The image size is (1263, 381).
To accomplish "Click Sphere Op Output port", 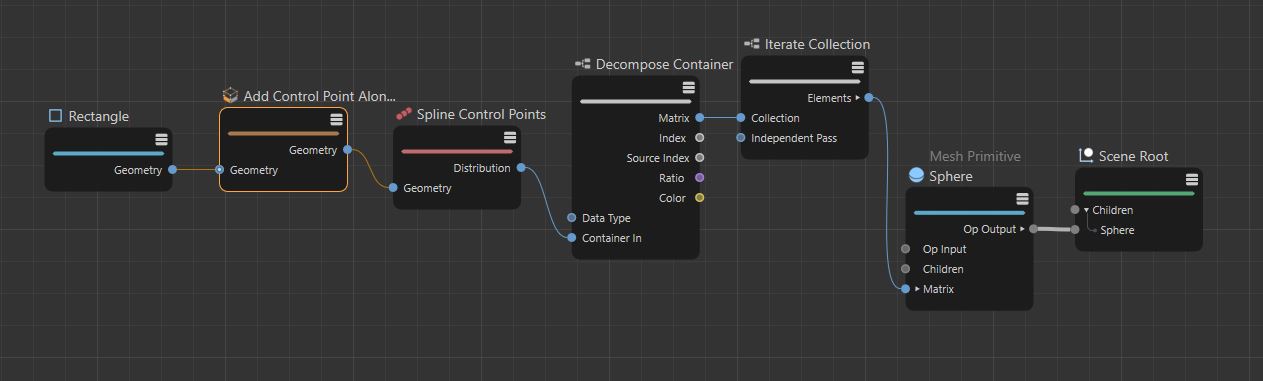I will click(1033, 229).
